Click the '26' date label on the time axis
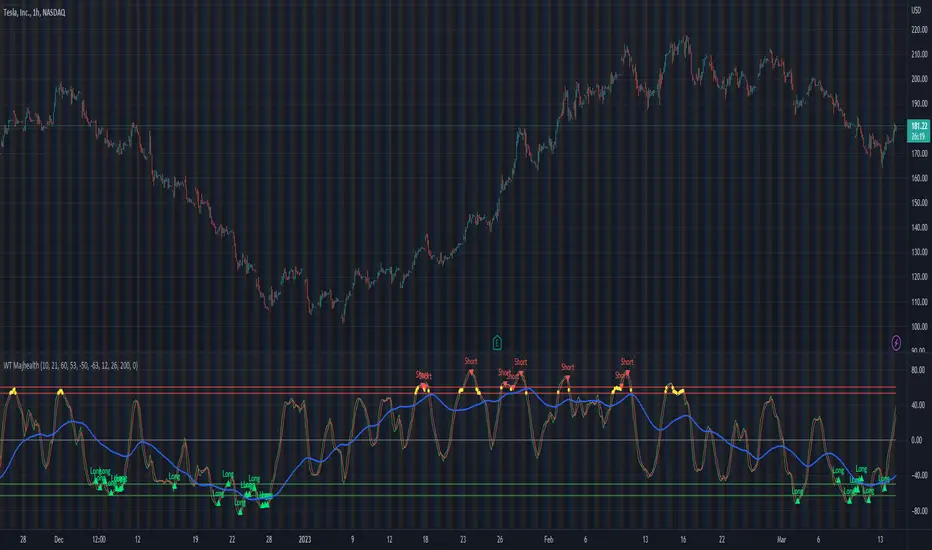The height and width of the screenshot is (550, 932). 500,539
